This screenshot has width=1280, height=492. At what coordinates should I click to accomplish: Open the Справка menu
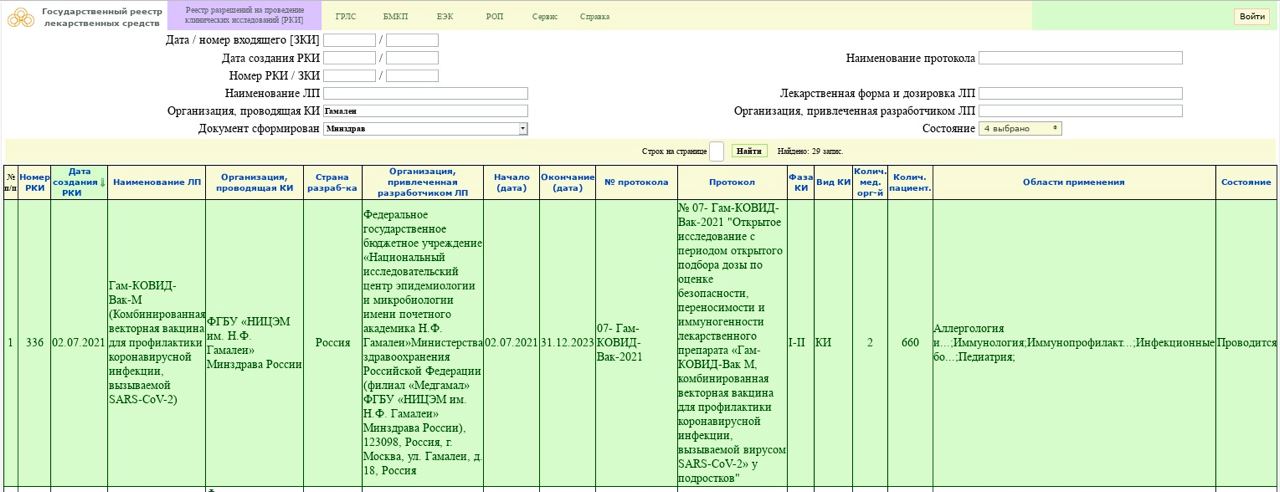[595, 17]
